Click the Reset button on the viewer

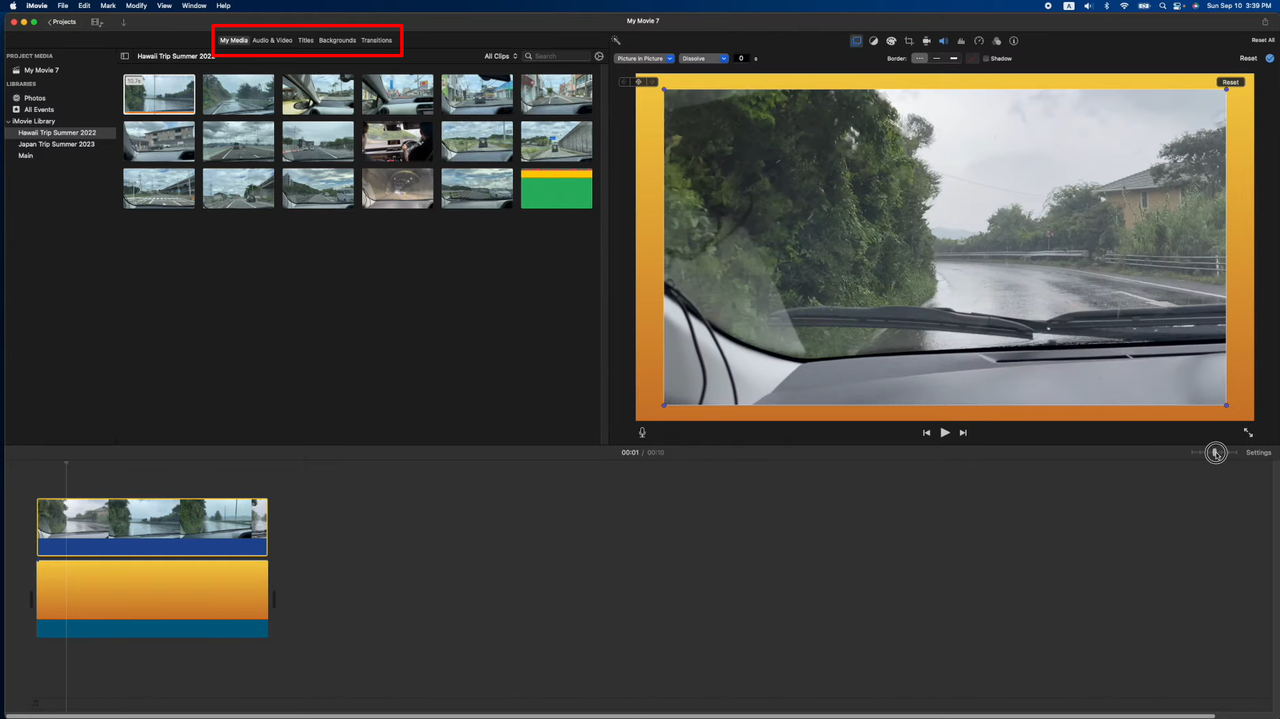tap(1230, 82)
